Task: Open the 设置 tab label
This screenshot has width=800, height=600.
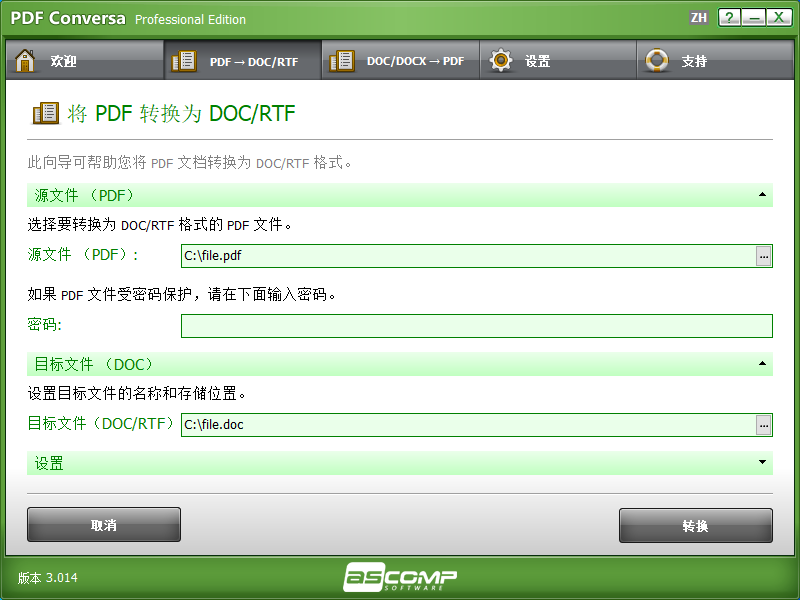Action: [538, 61]
